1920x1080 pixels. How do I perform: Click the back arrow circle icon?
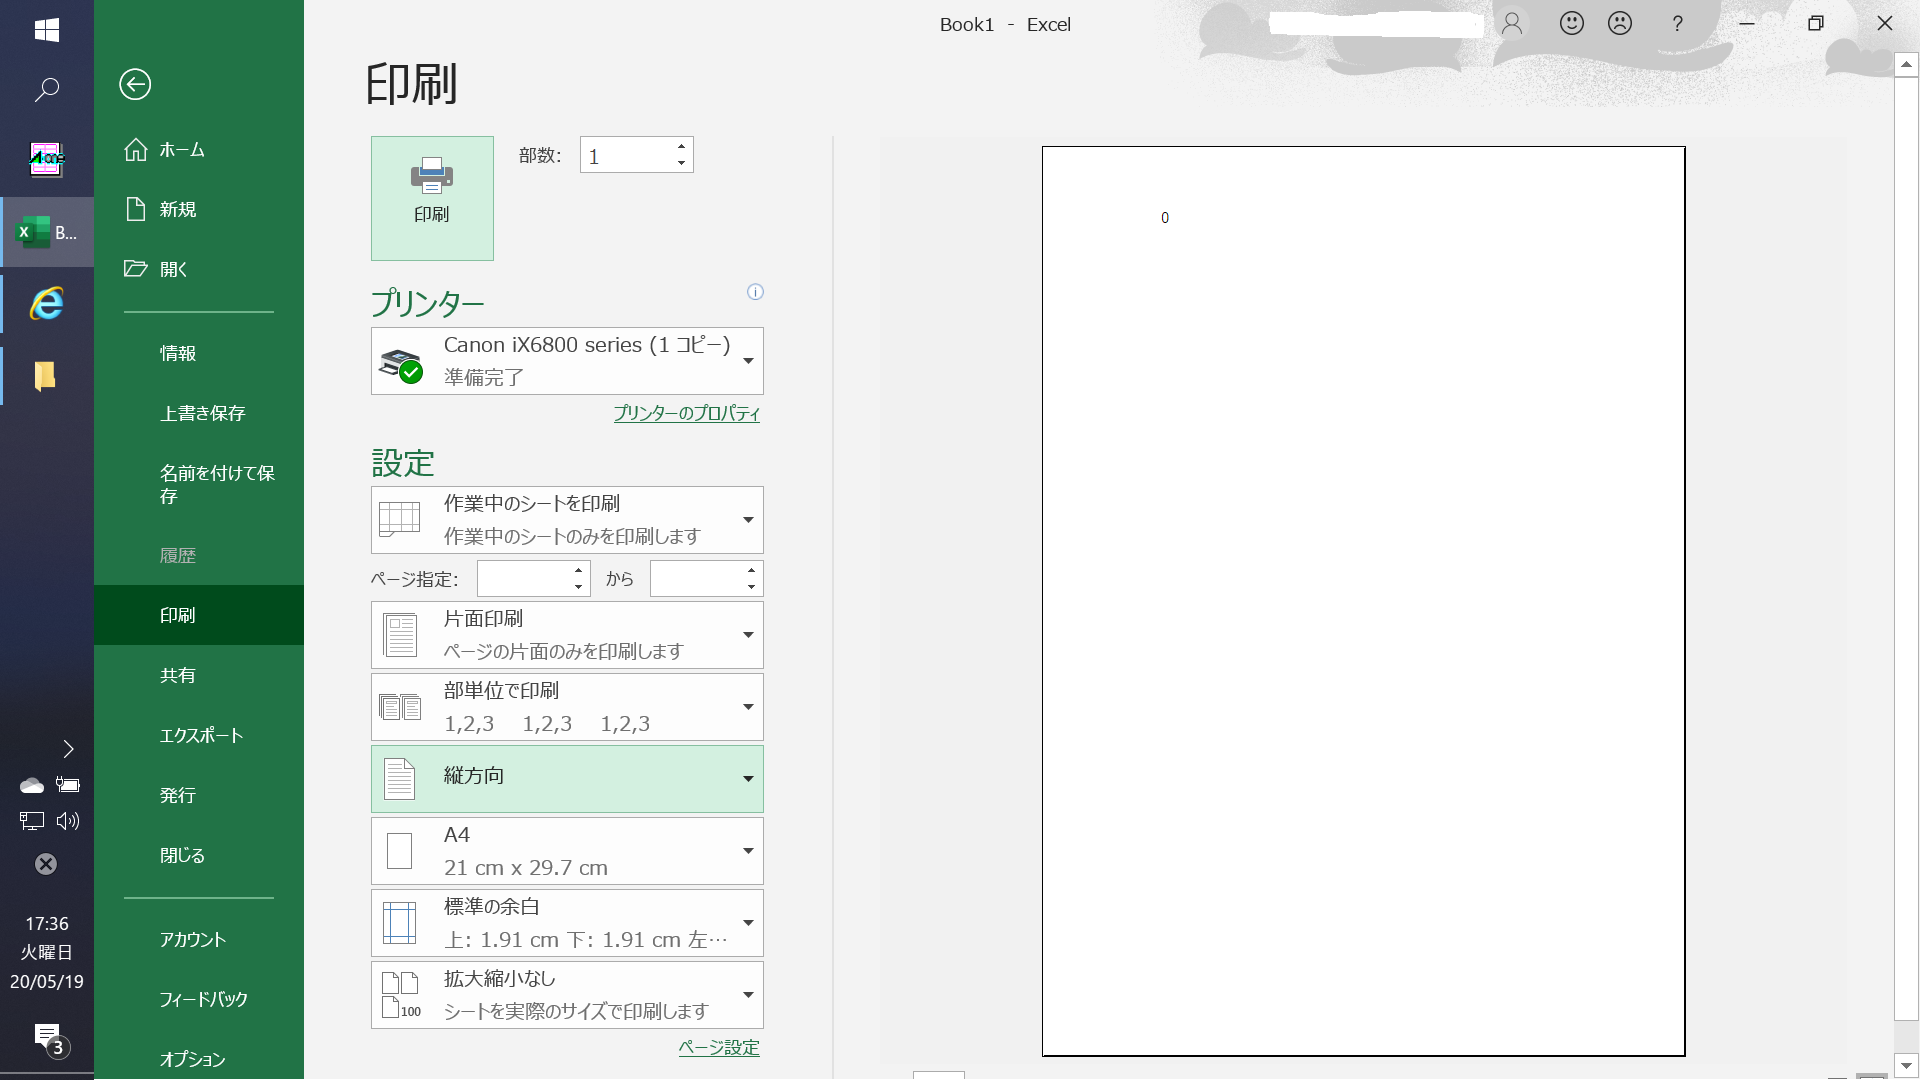[135, 84]
